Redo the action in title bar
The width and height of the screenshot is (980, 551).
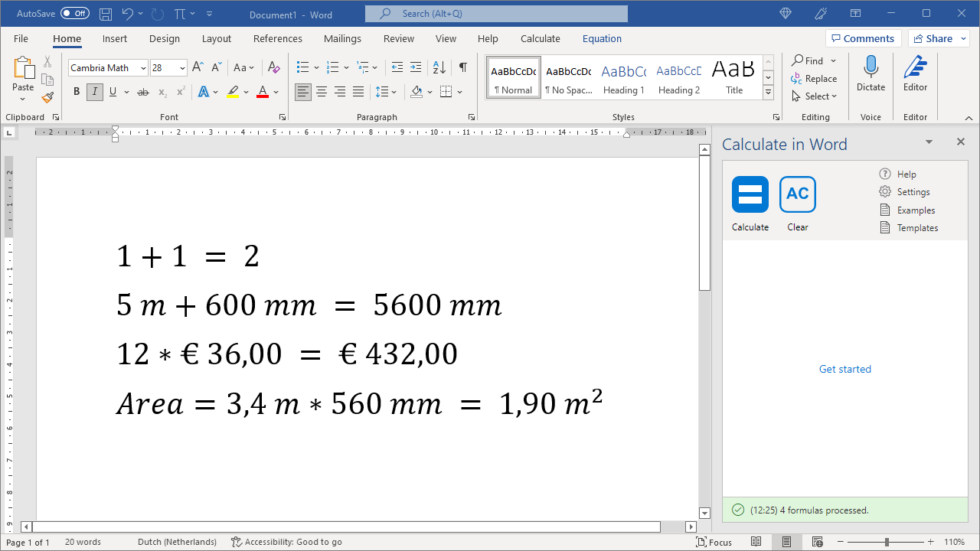coord(158,14)
